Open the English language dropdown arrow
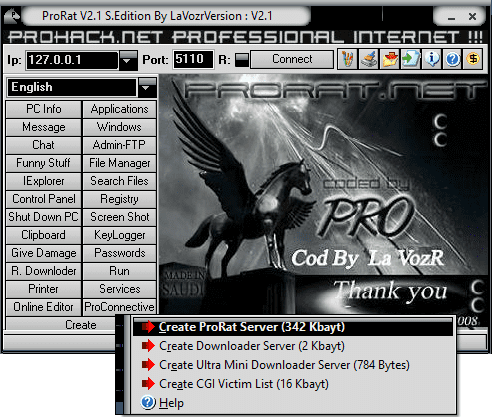Image resolution: width=492 pixels, height=417 pixels. (x=146, y=87)
